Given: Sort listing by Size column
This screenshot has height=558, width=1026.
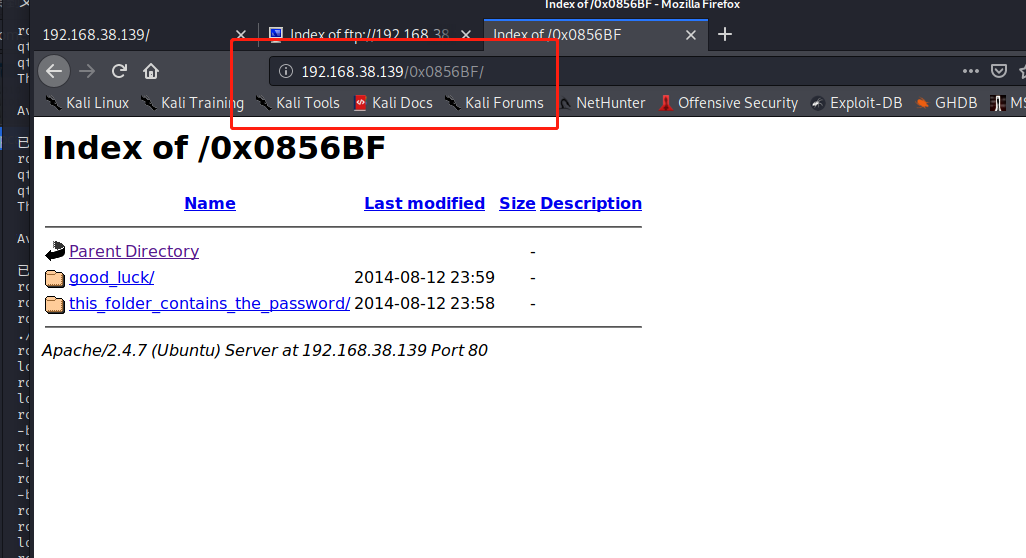Looking at the screenshot, I should pyautogui.click(x=517, y=203).
